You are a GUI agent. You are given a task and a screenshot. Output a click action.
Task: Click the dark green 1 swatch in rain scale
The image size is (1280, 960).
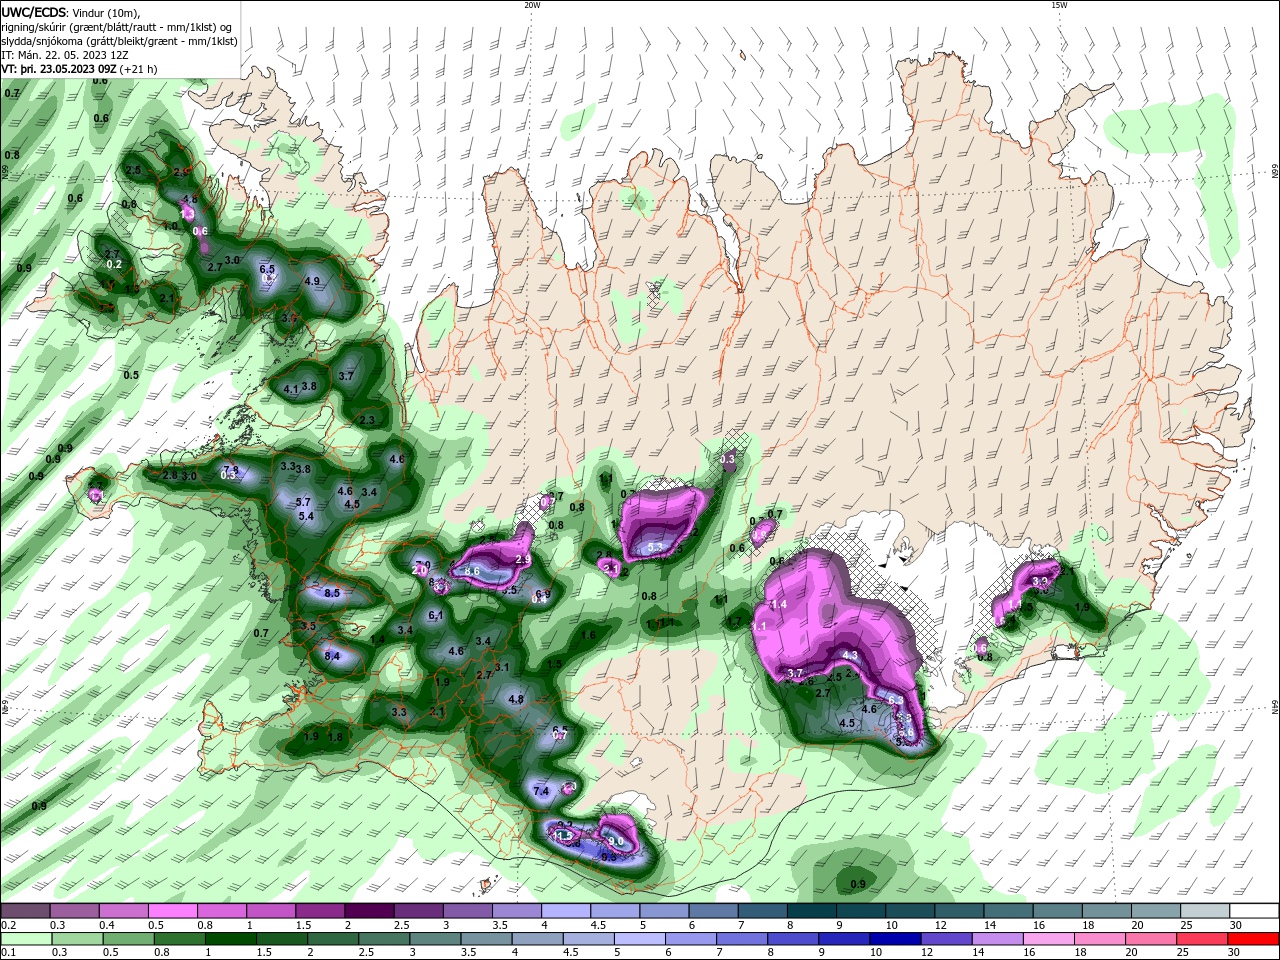tap(230, 939)
